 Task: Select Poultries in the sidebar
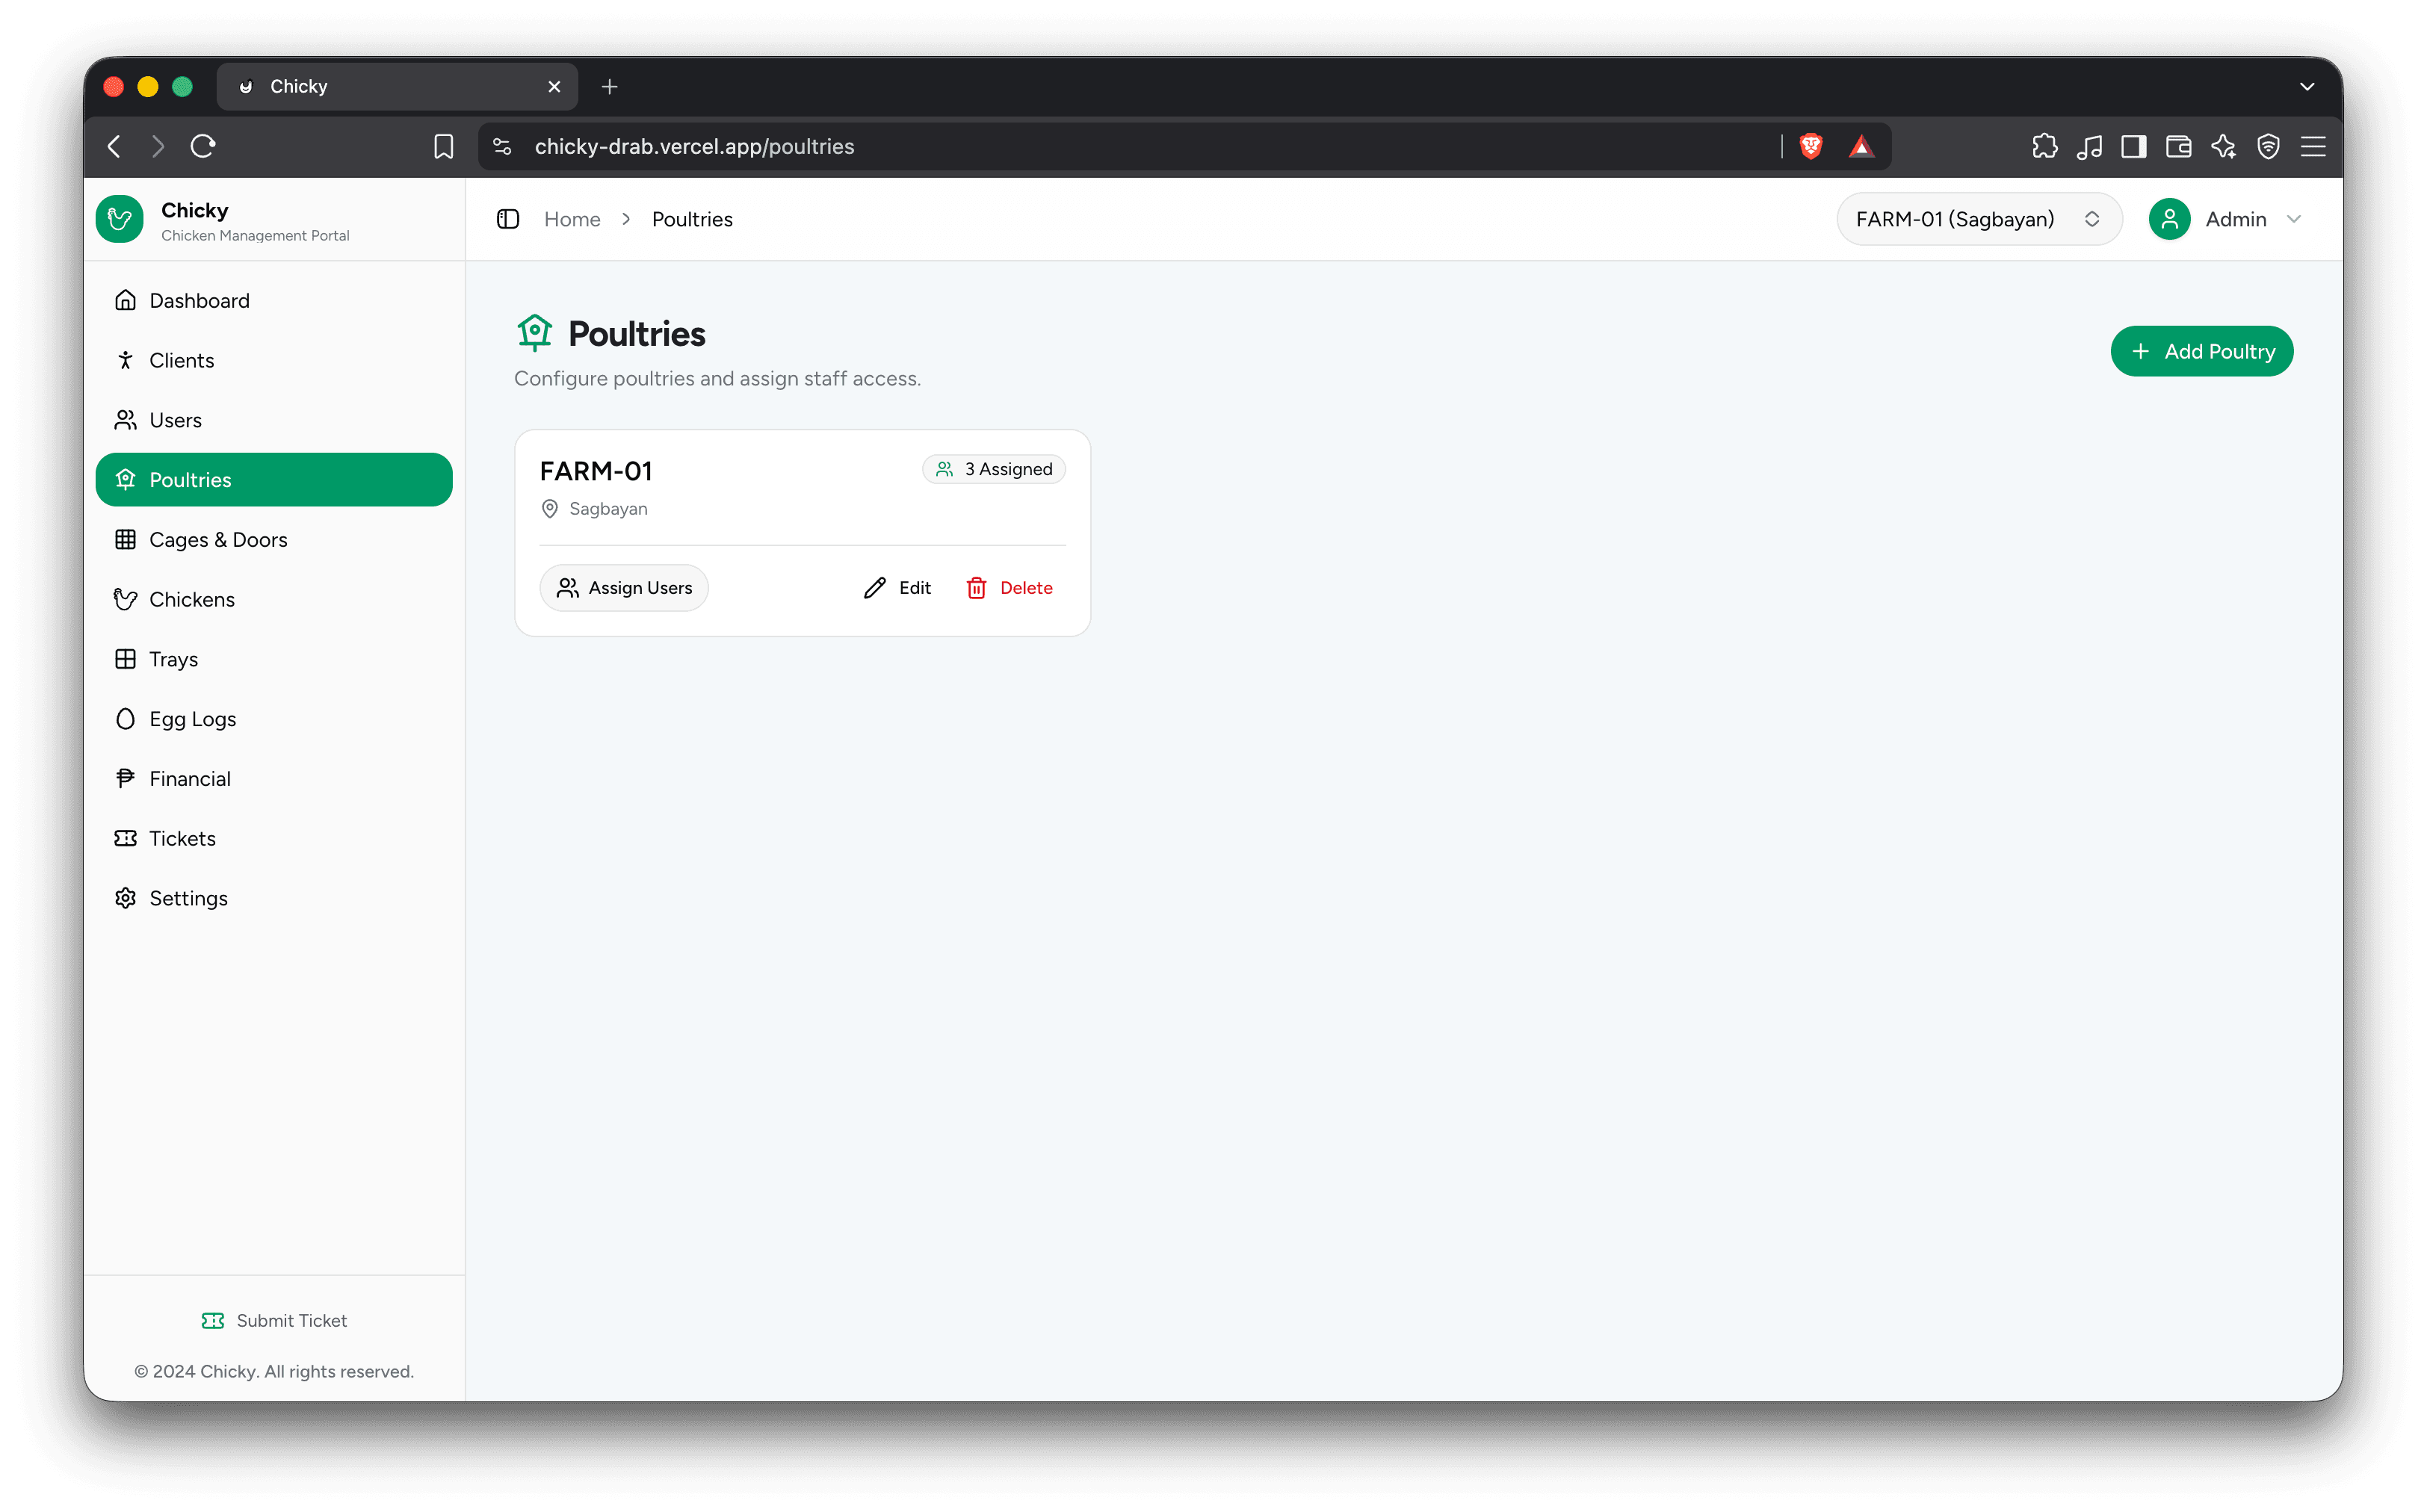pos(274,480)
